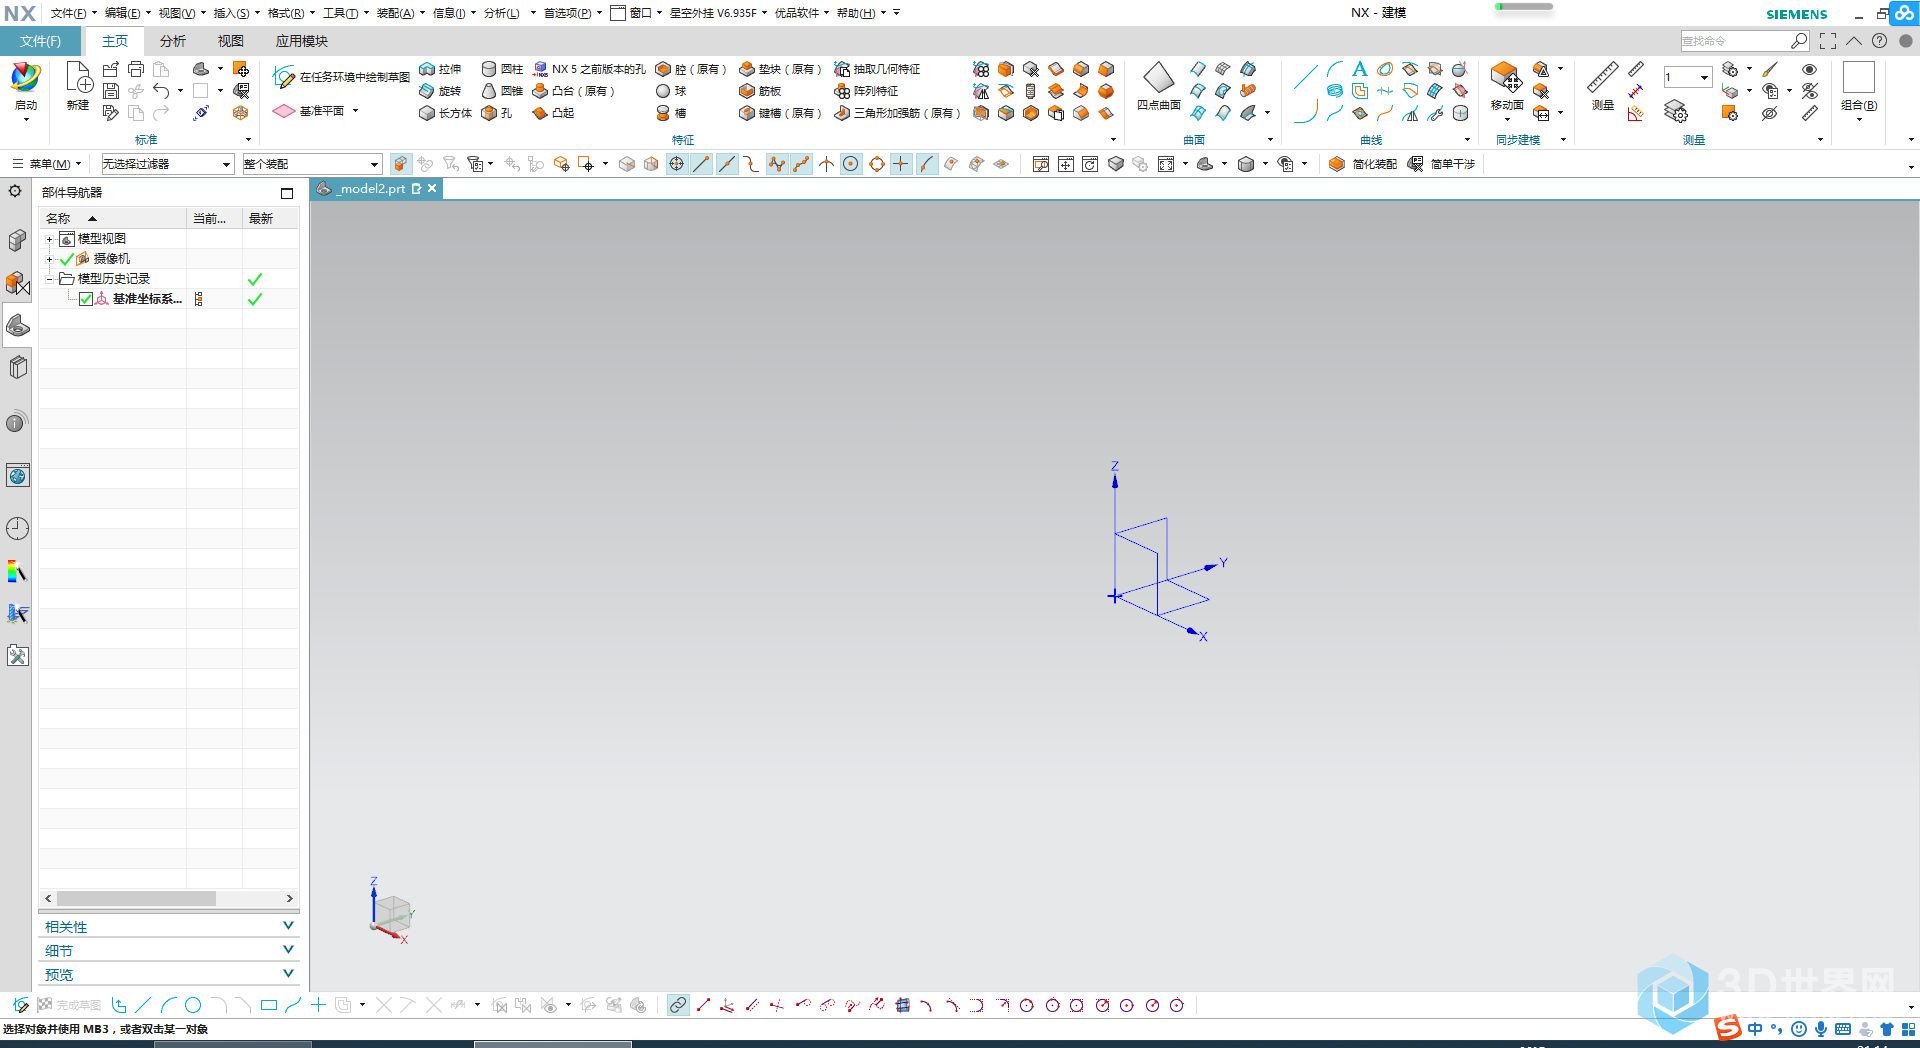Click the Print icon in the ribbon

point(136,69)
